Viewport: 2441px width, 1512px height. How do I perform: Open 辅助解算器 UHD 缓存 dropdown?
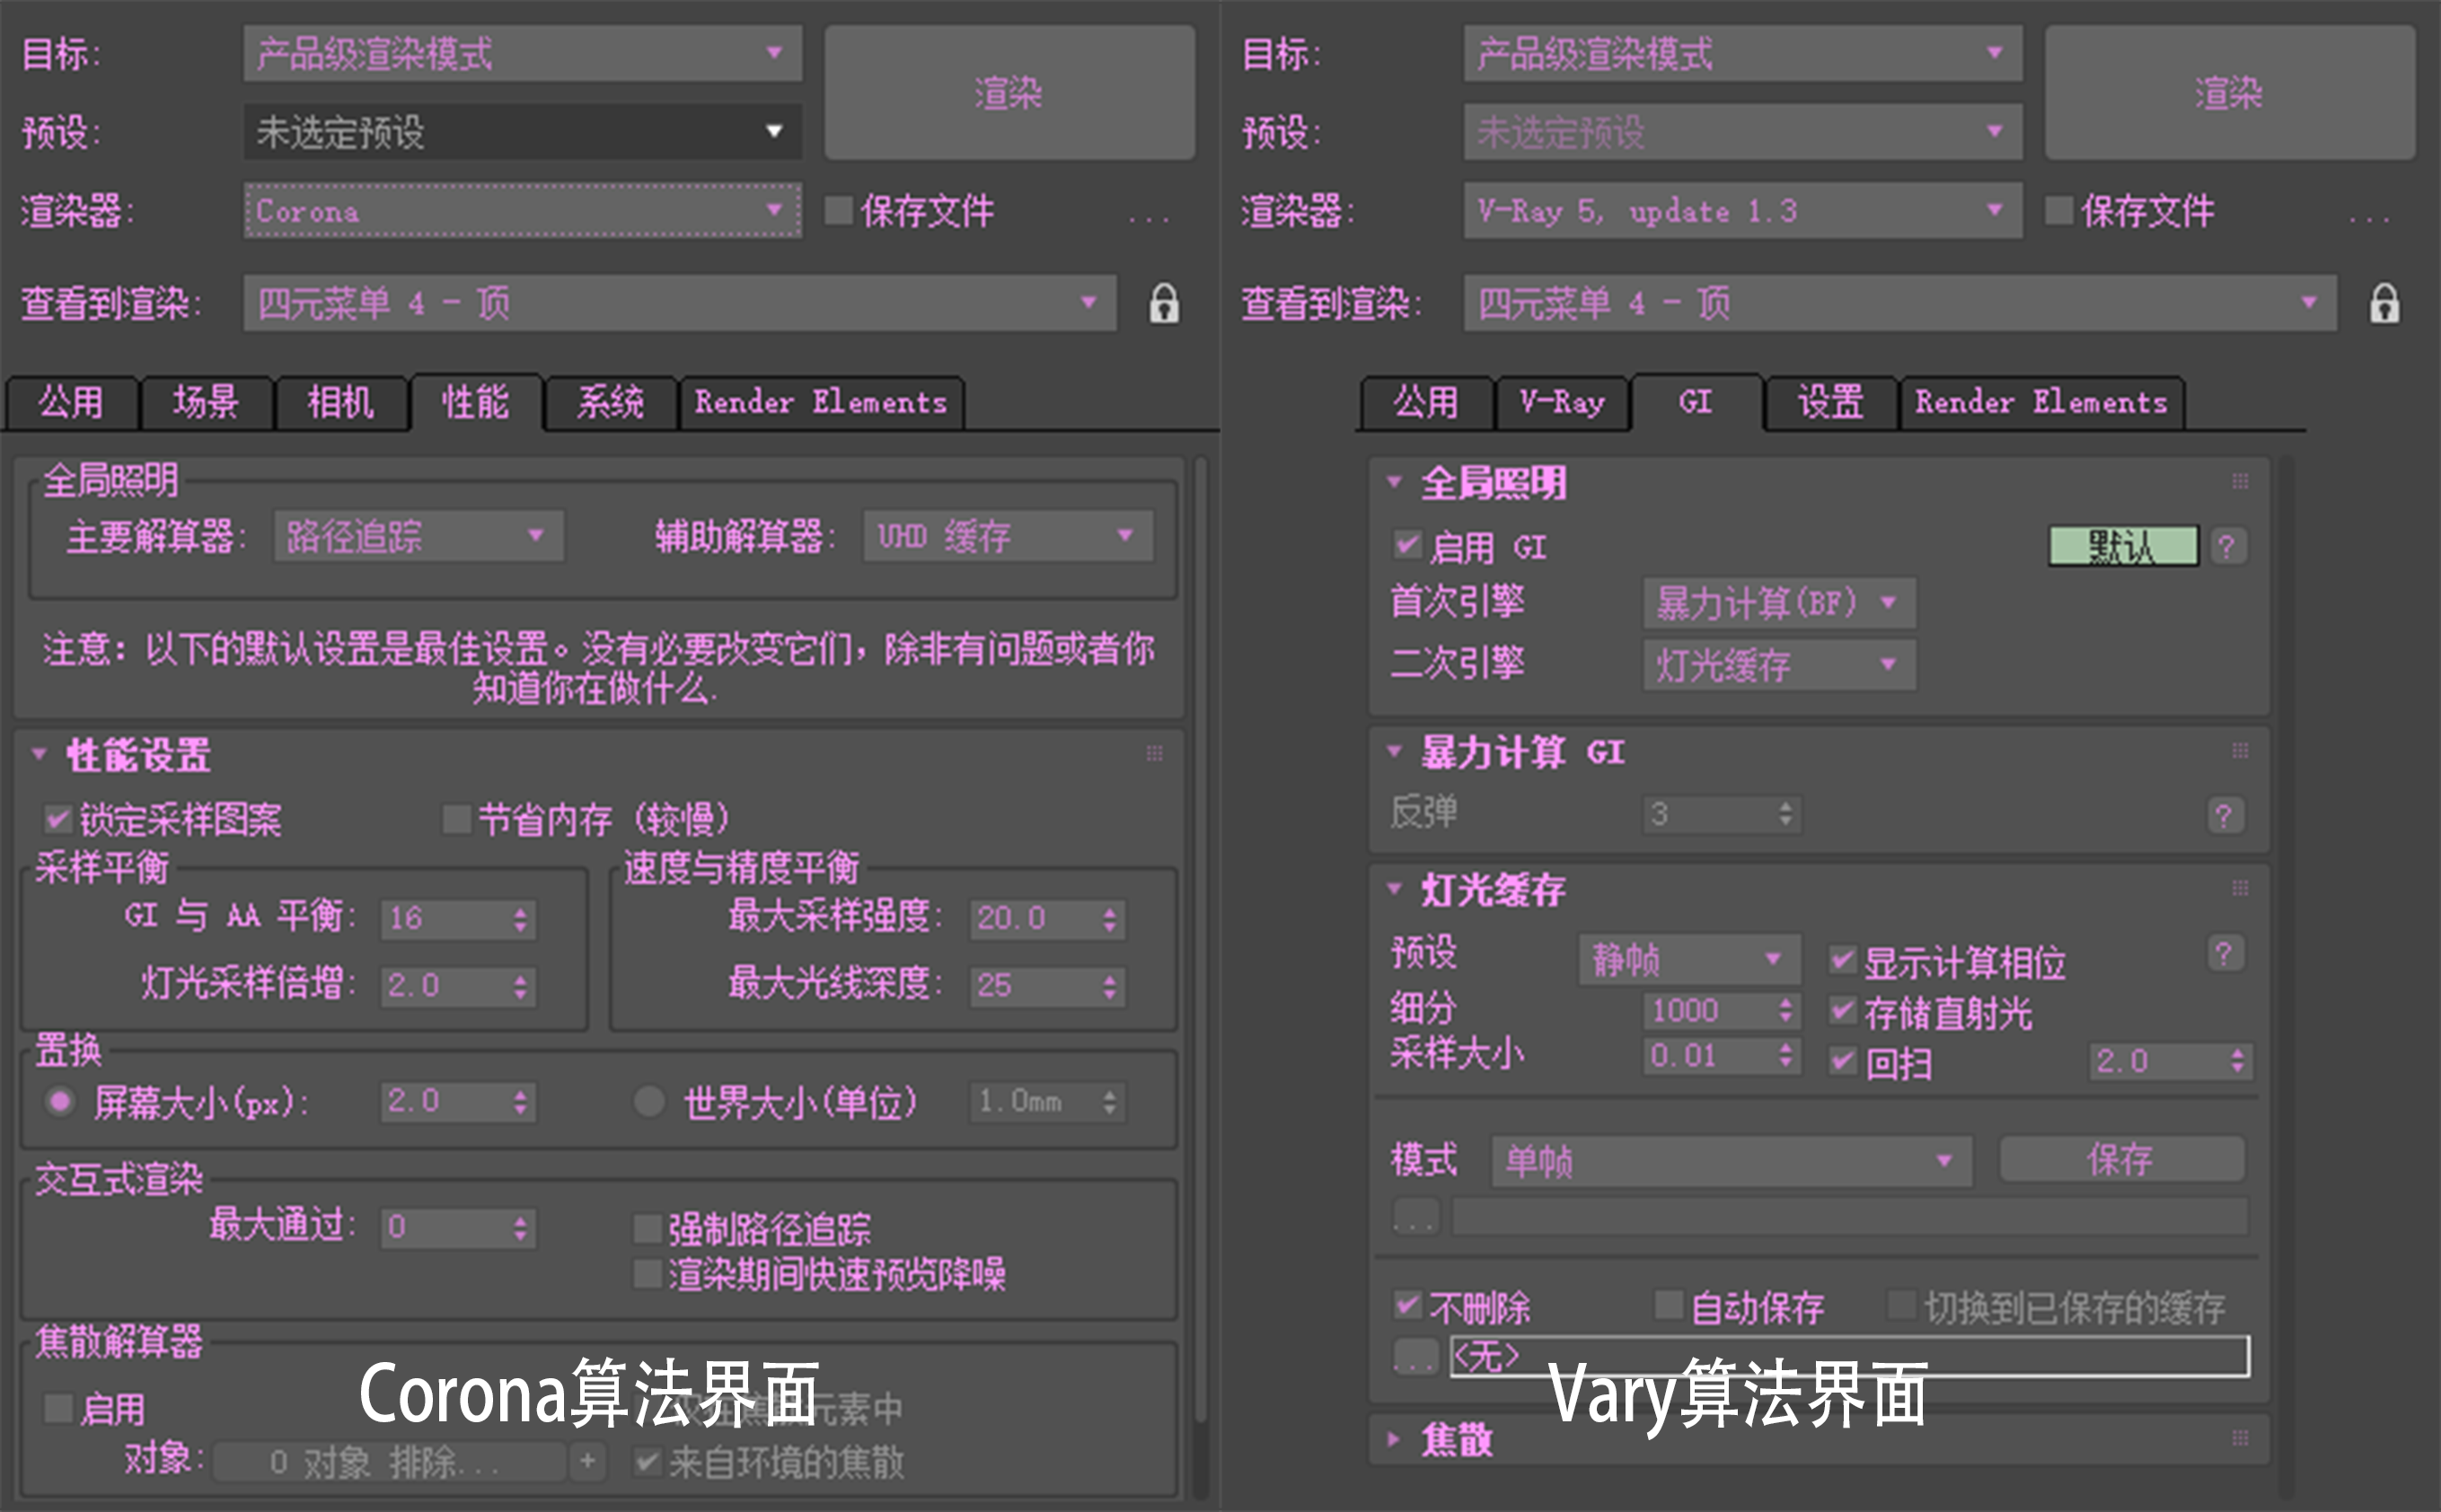[1008, 536]
